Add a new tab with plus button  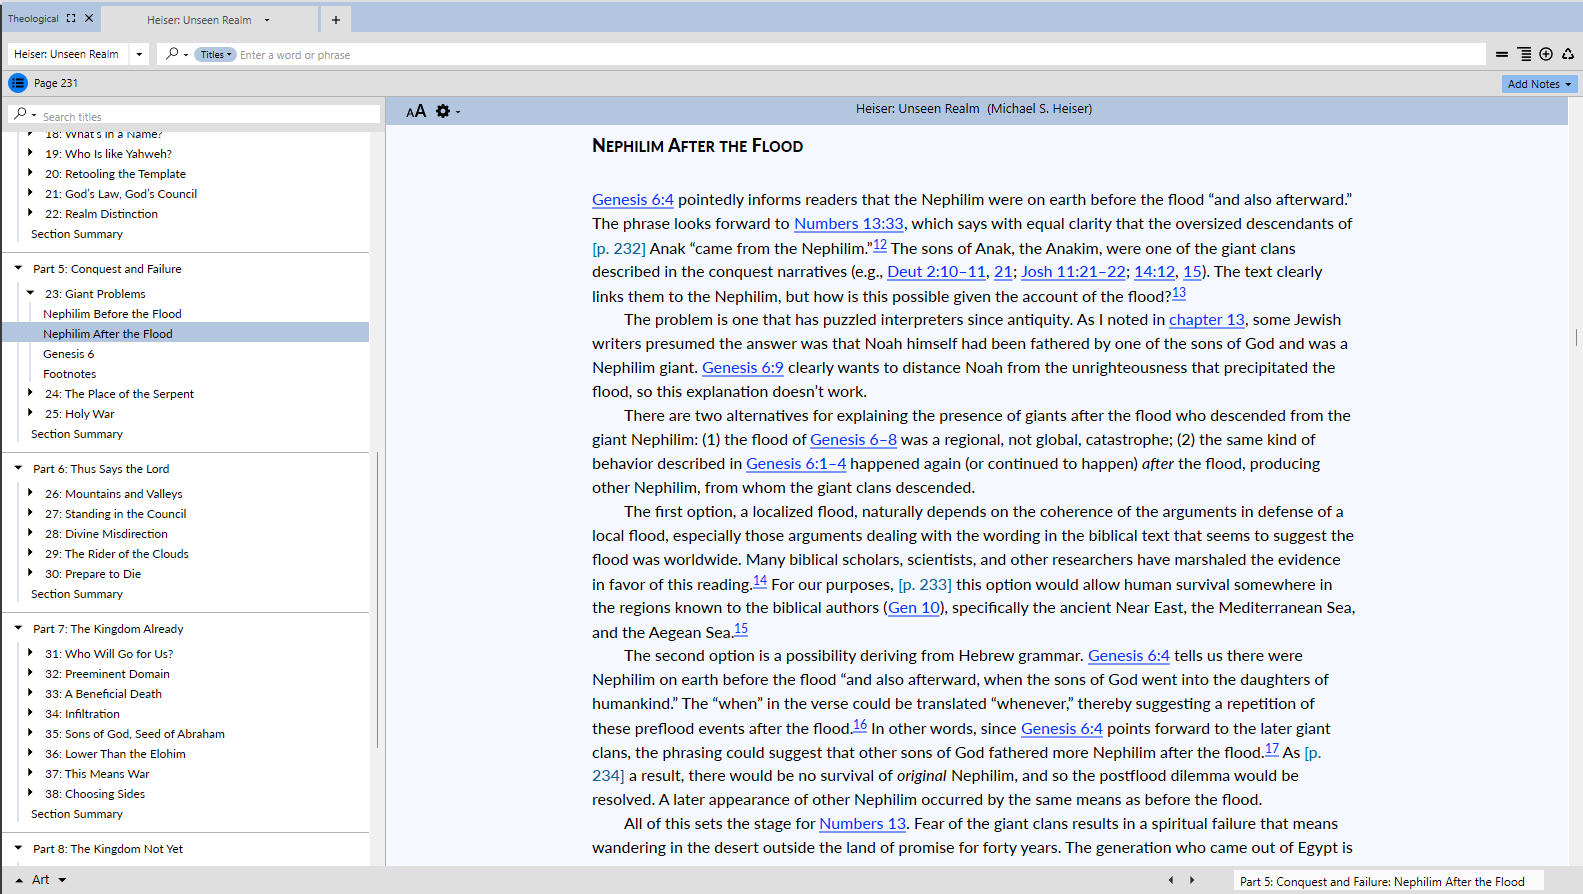335,19
